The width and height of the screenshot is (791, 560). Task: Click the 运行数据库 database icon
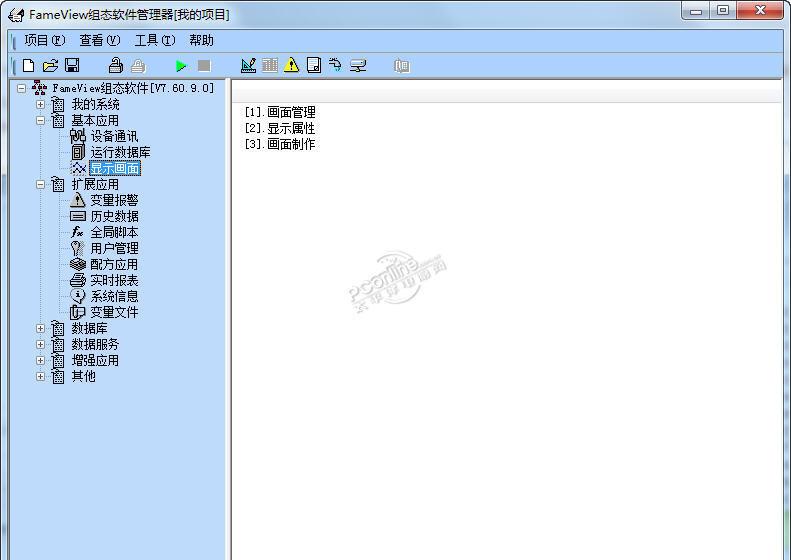78,152
